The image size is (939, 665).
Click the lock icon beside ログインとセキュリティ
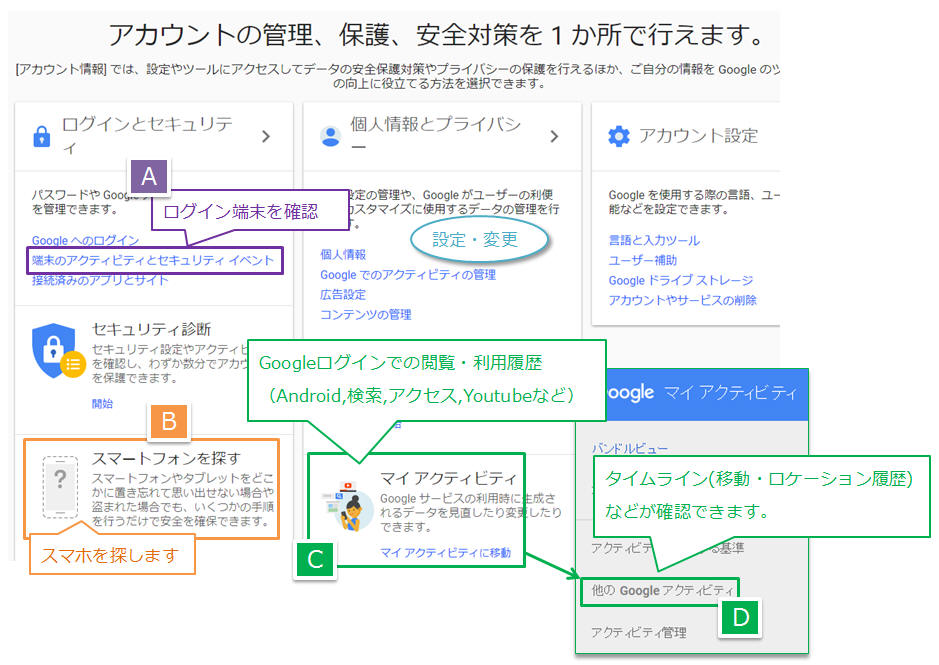(41, 136)
